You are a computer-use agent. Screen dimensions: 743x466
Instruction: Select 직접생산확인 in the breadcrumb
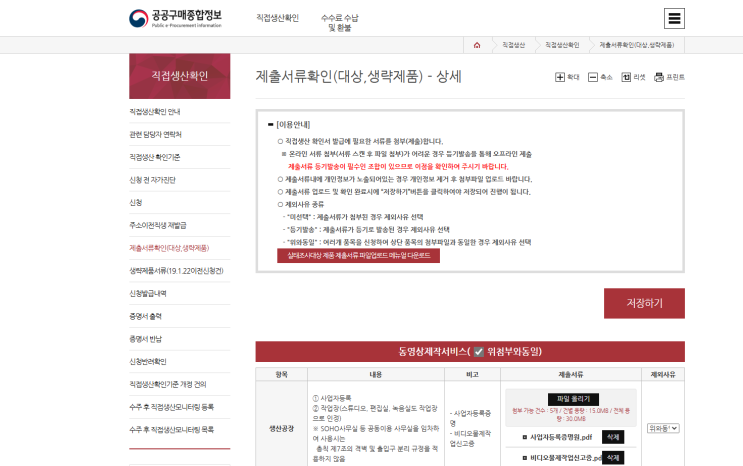tap(562, 45)
